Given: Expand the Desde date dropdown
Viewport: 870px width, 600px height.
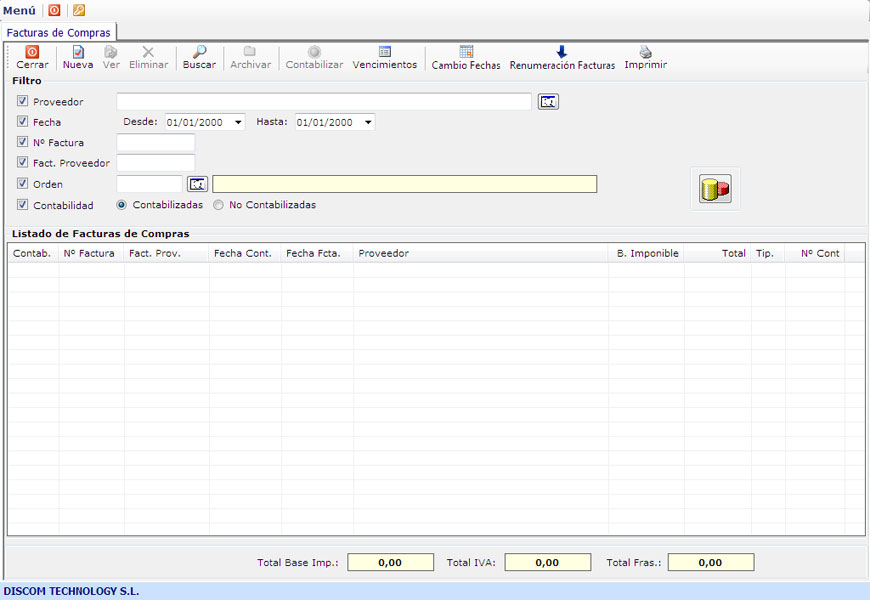Looking at the screenshot, I should [238, 123].
